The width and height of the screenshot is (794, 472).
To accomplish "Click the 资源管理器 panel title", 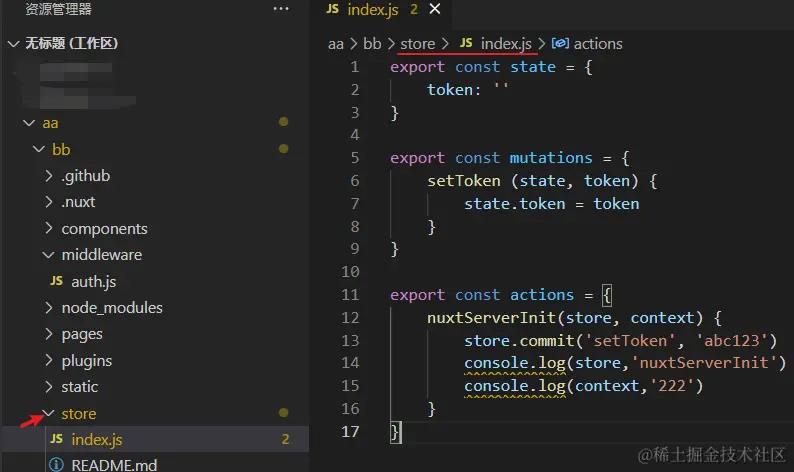I will coord(58,9).
